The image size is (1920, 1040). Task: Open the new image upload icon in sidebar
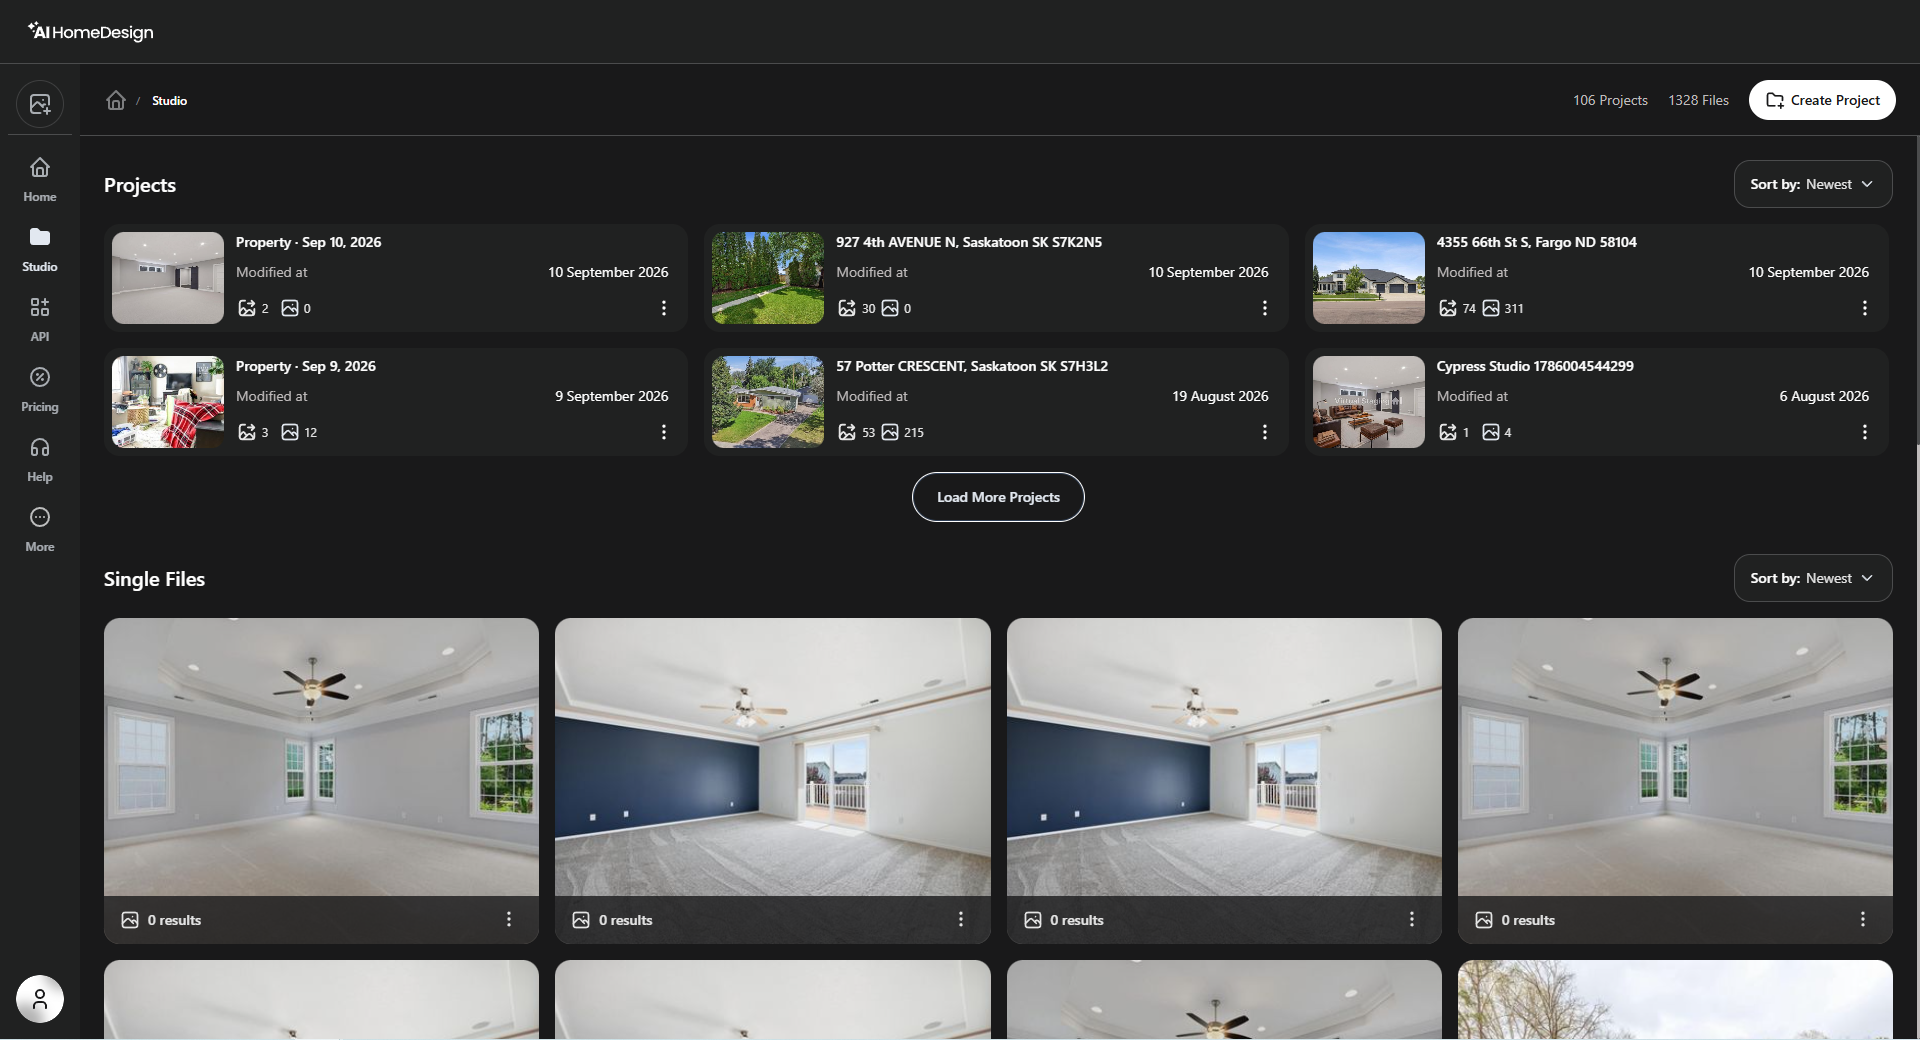tap(40, 104)
